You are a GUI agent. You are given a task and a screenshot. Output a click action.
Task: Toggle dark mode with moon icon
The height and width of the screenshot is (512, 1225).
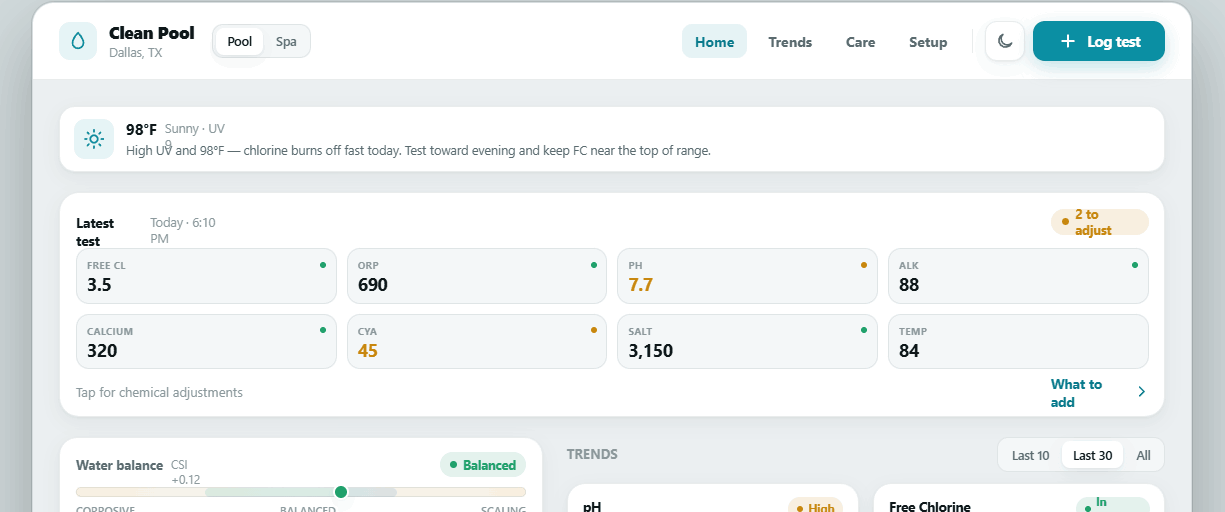coord(1005,41)
